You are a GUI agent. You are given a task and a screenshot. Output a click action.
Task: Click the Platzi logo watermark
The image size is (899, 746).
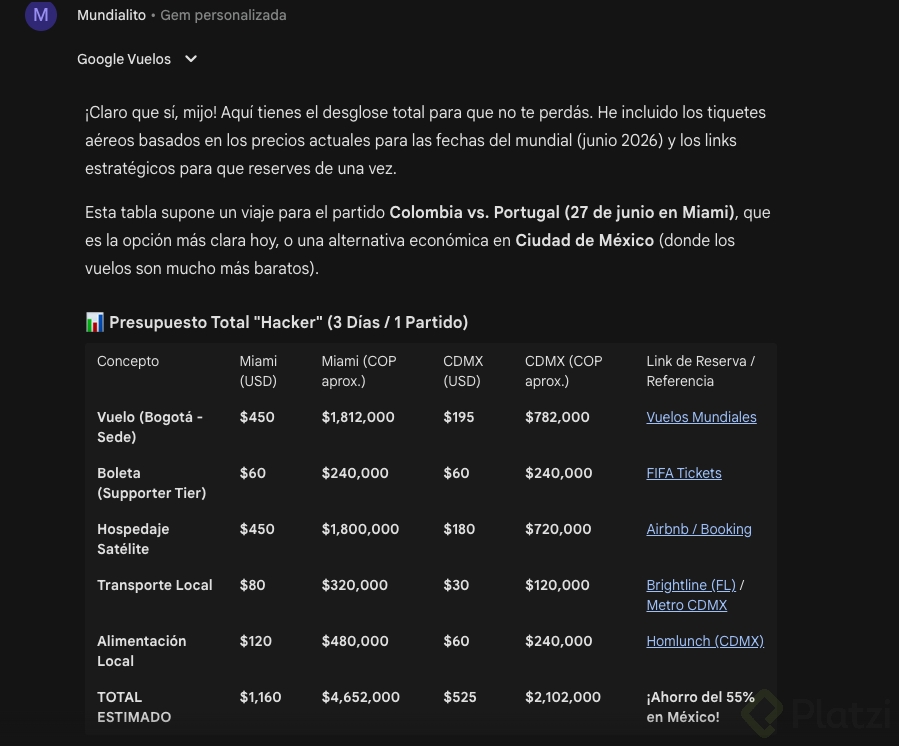tap(820, 713)
